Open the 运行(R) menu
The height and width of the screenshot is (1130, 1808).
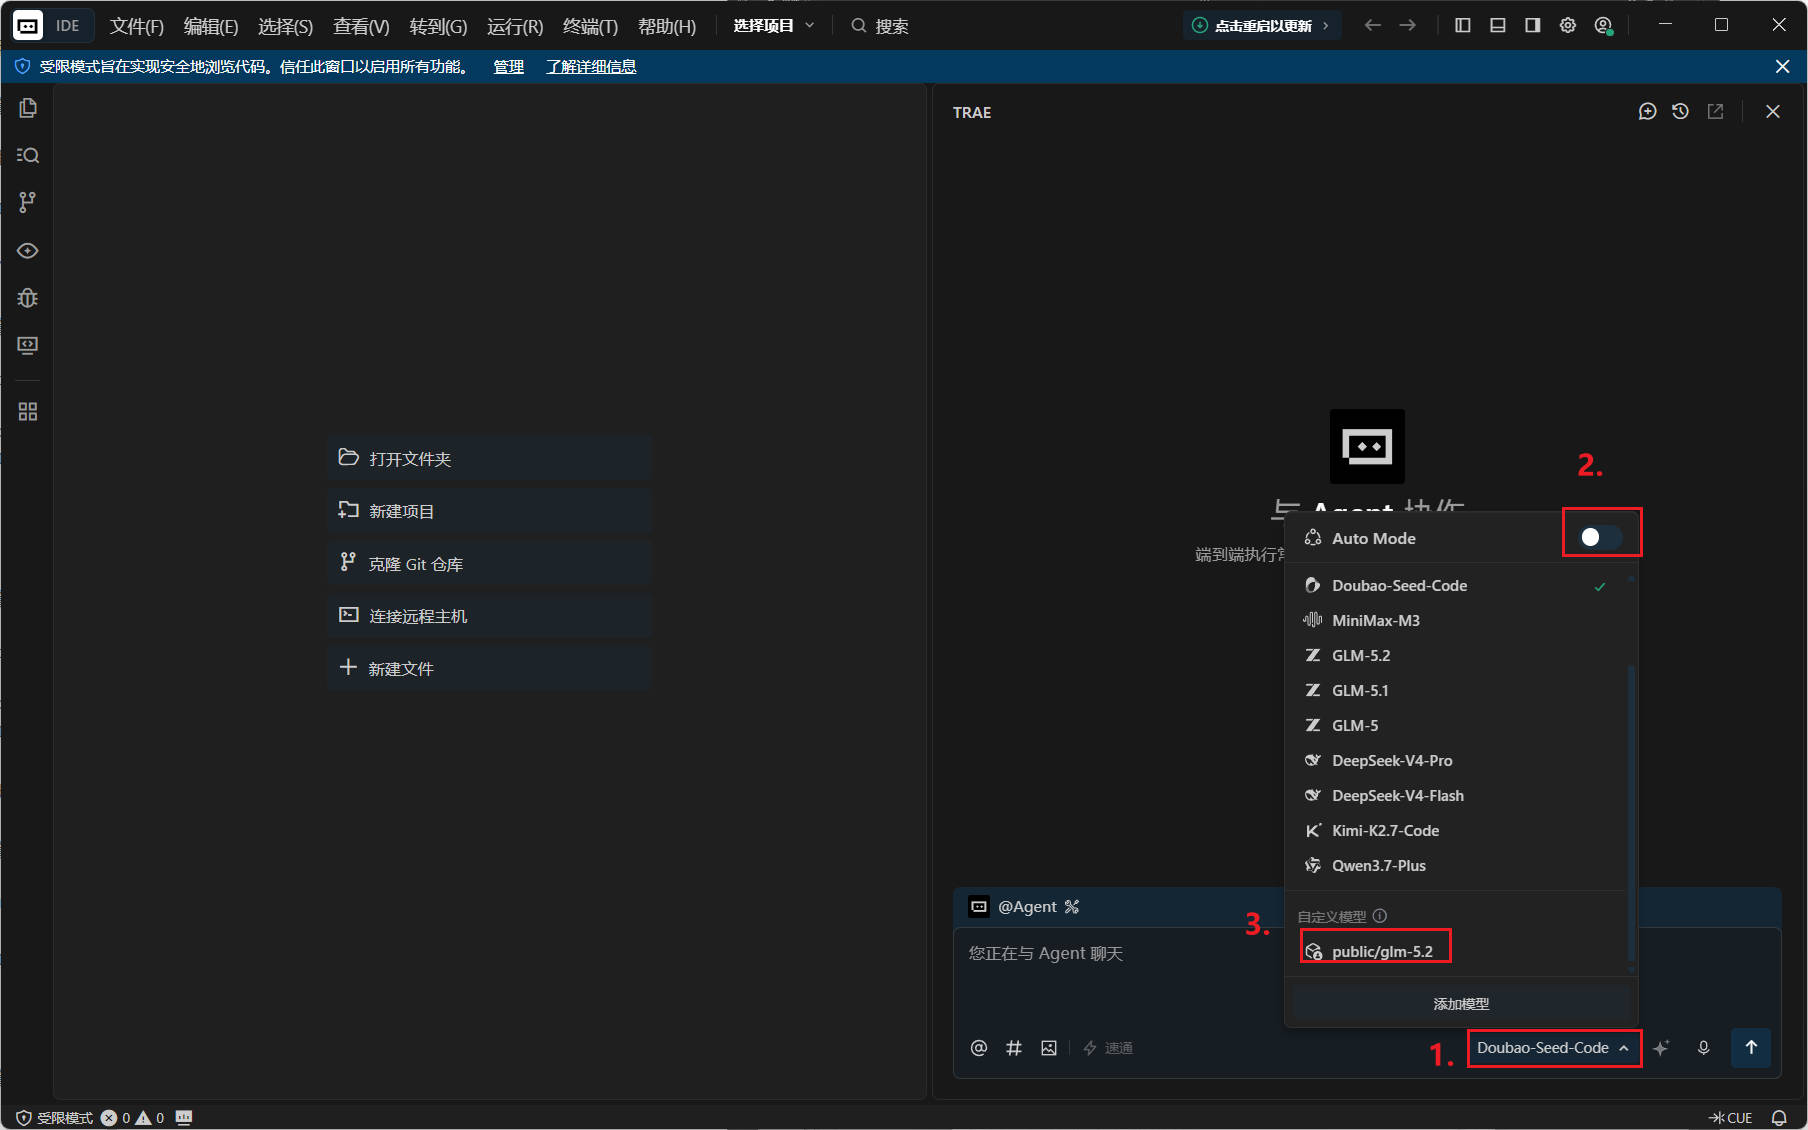(x=515, y=26)
